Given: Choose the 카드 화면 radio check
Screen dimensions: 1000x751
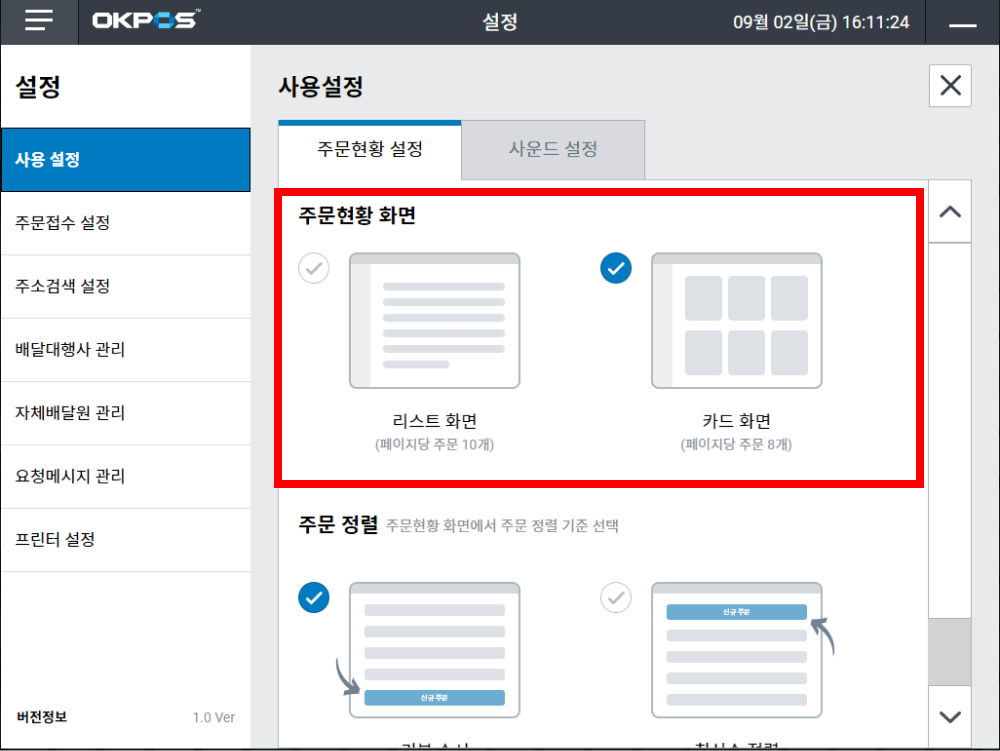Looking at the screenshot, I should pos(616,268).
